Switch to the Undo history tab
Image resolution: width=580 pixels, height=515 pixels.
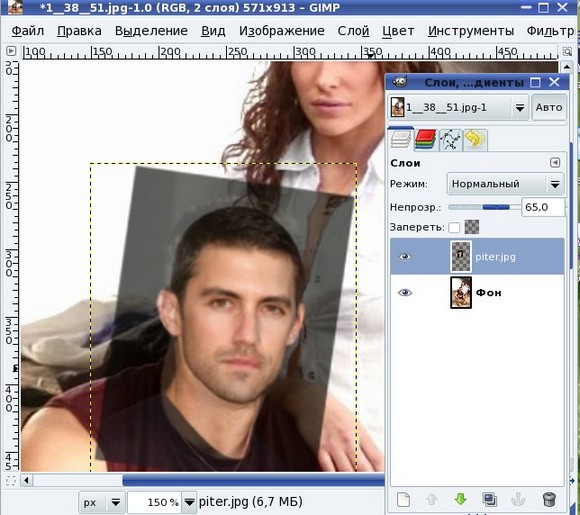(475, 139)
